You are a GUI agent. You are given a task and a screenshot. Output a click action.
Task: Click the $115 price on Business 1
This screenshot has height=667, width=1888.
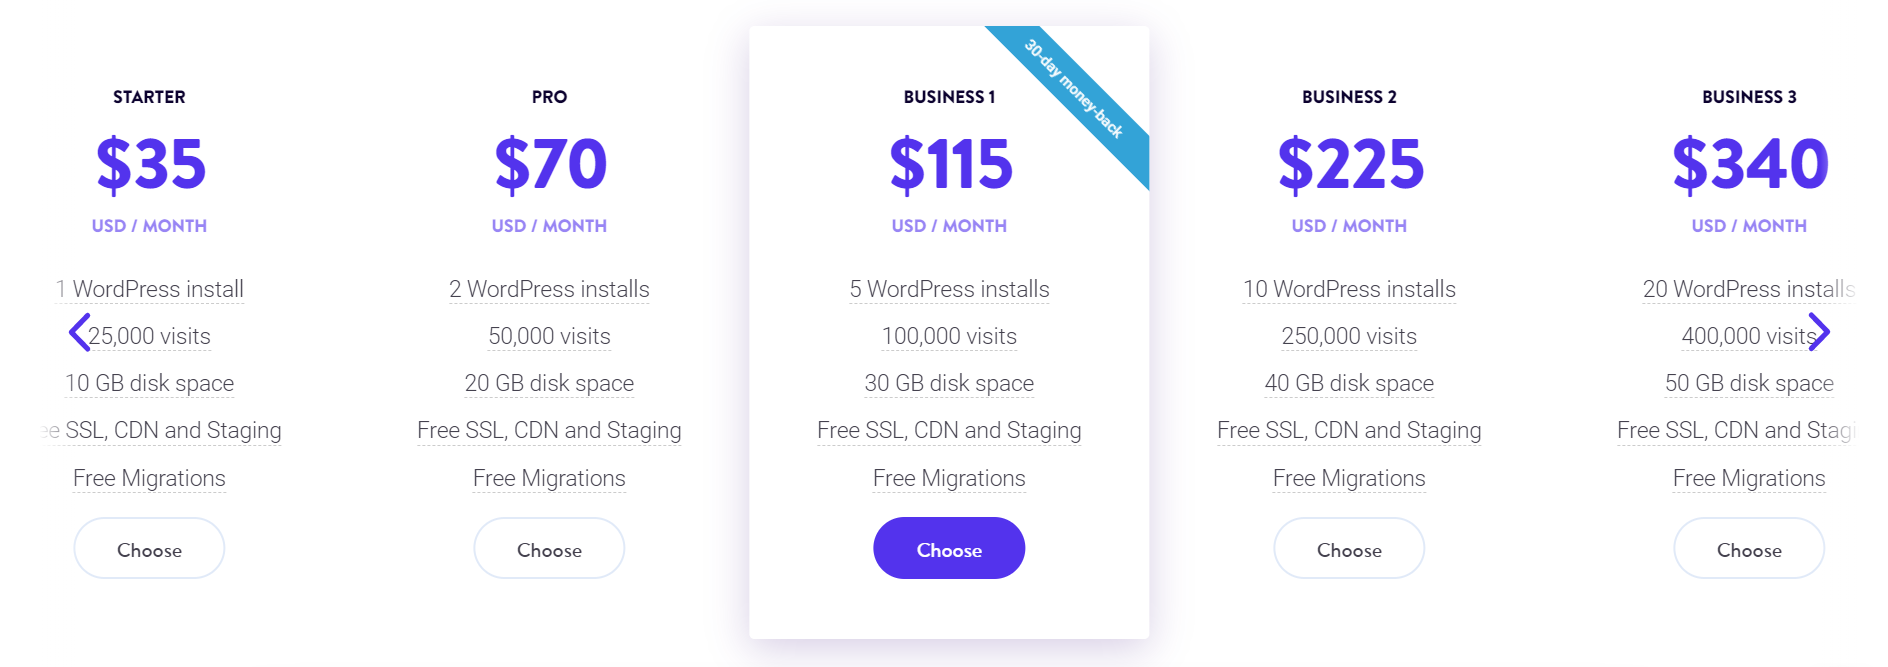click(x=951, y=164)
